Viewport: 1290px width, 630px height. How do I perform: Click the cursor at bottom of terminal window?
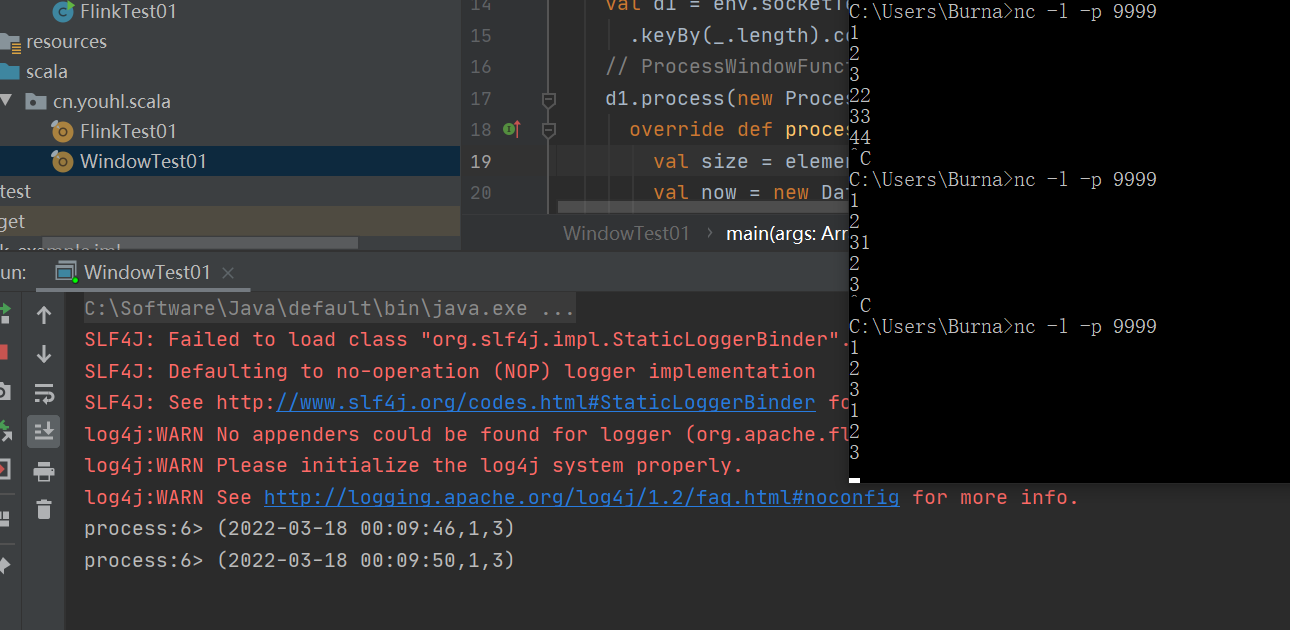pyautogui.click(x=854, y=479)
